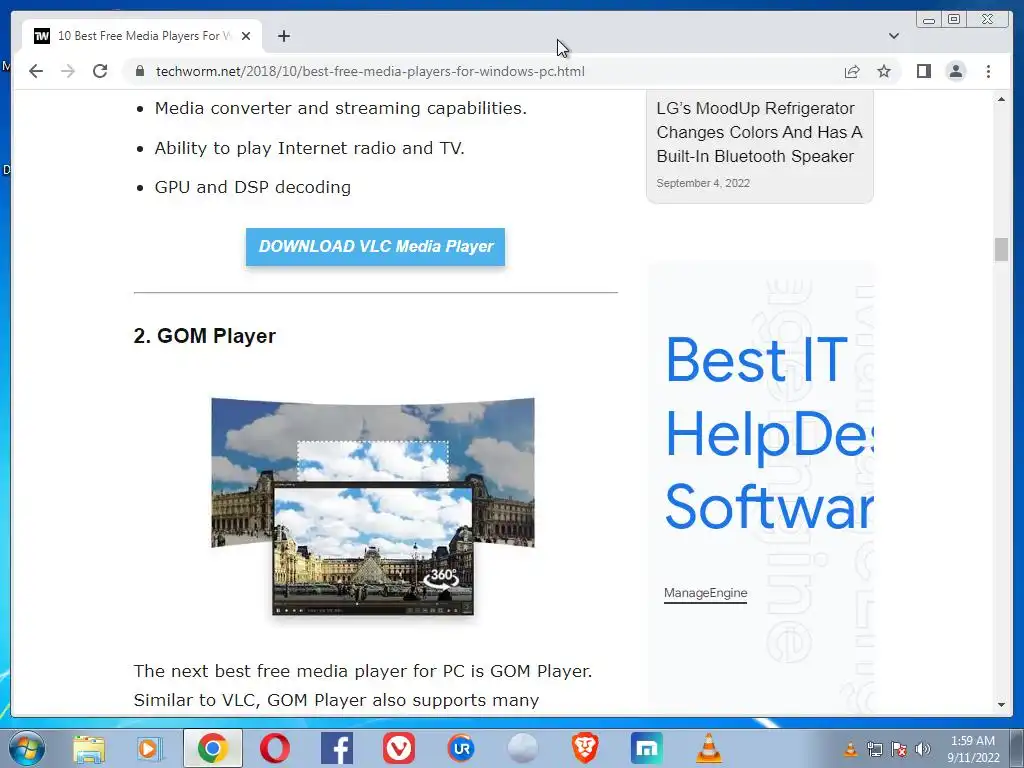Open the gray sphere taskbar app
Screen dimensions: 1024x768
click(x=523, y=748)
